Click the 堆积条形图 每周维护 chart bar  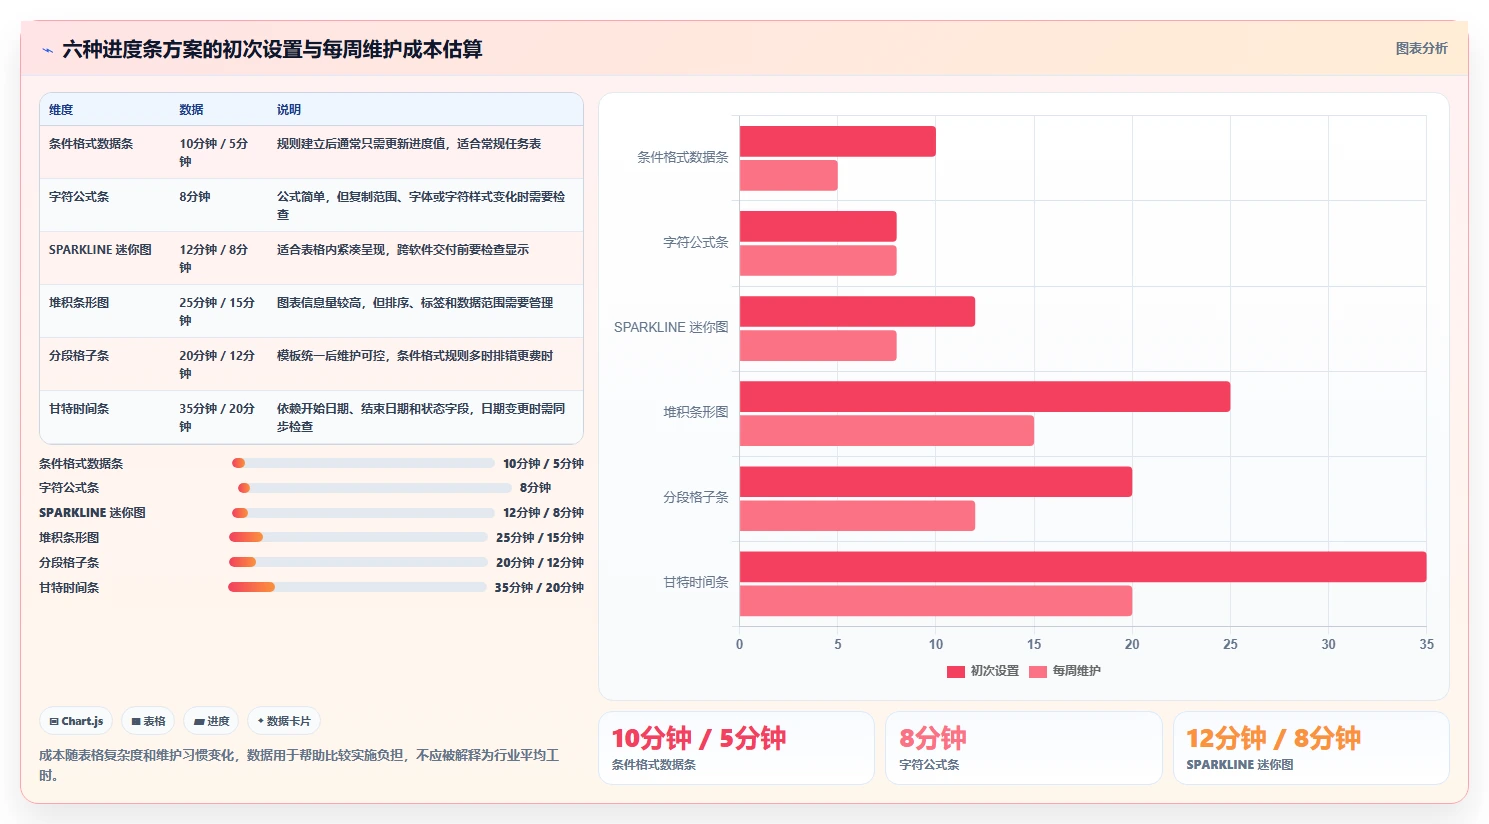tap(887, 430)
